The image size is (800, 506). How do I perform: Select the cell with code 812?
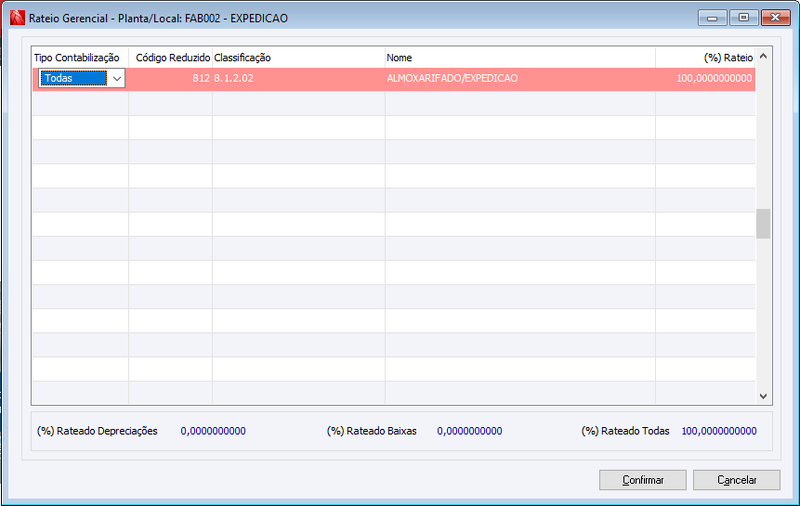170,79
